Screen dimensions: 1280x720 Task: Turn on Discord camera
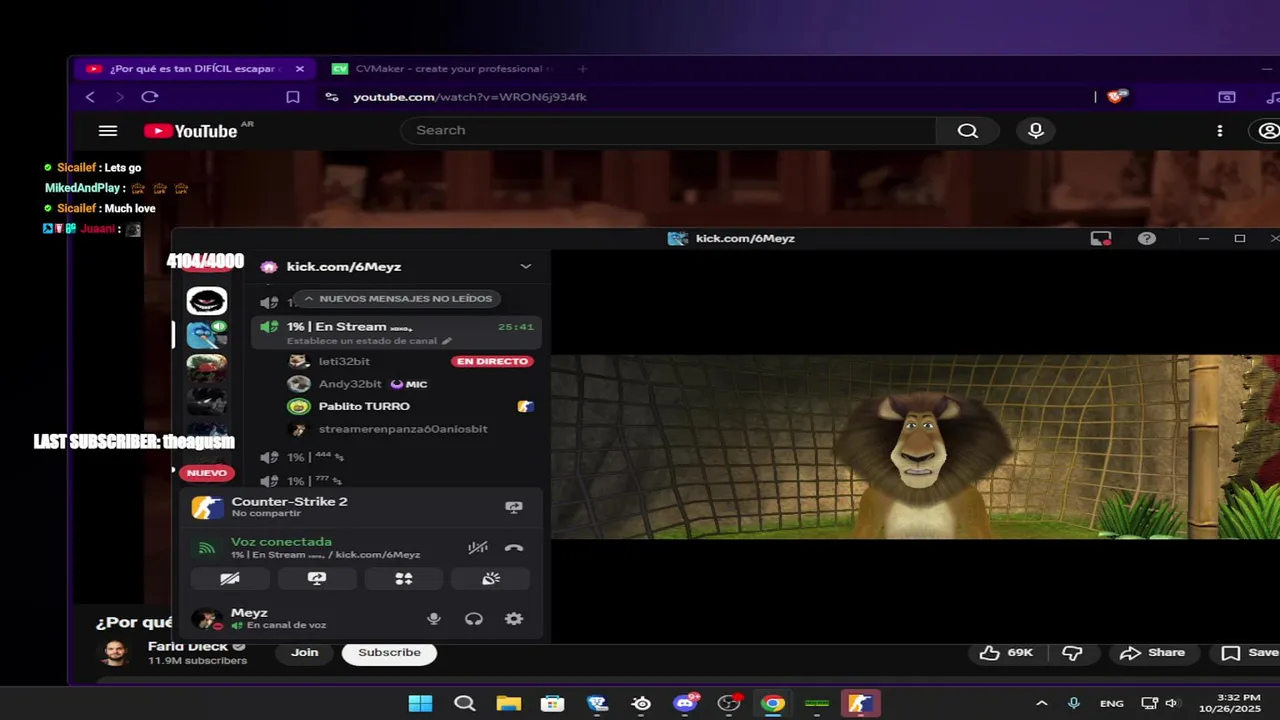point(230,579)
